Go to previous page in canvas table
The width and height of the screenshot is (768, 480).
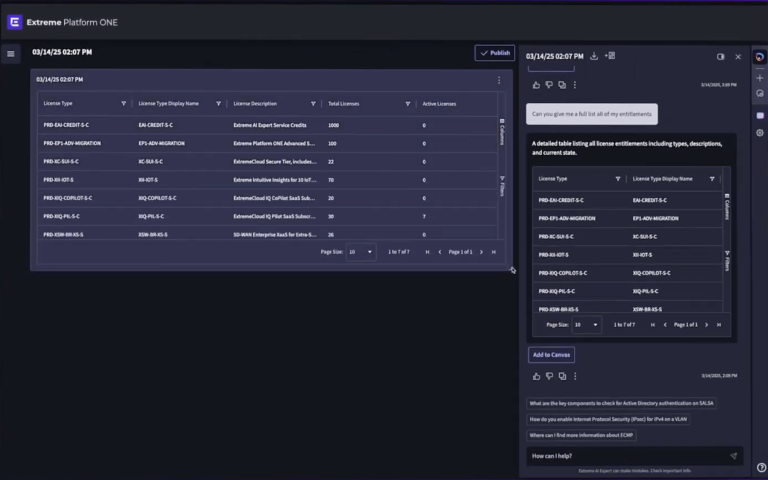click(x=440, y=252)
